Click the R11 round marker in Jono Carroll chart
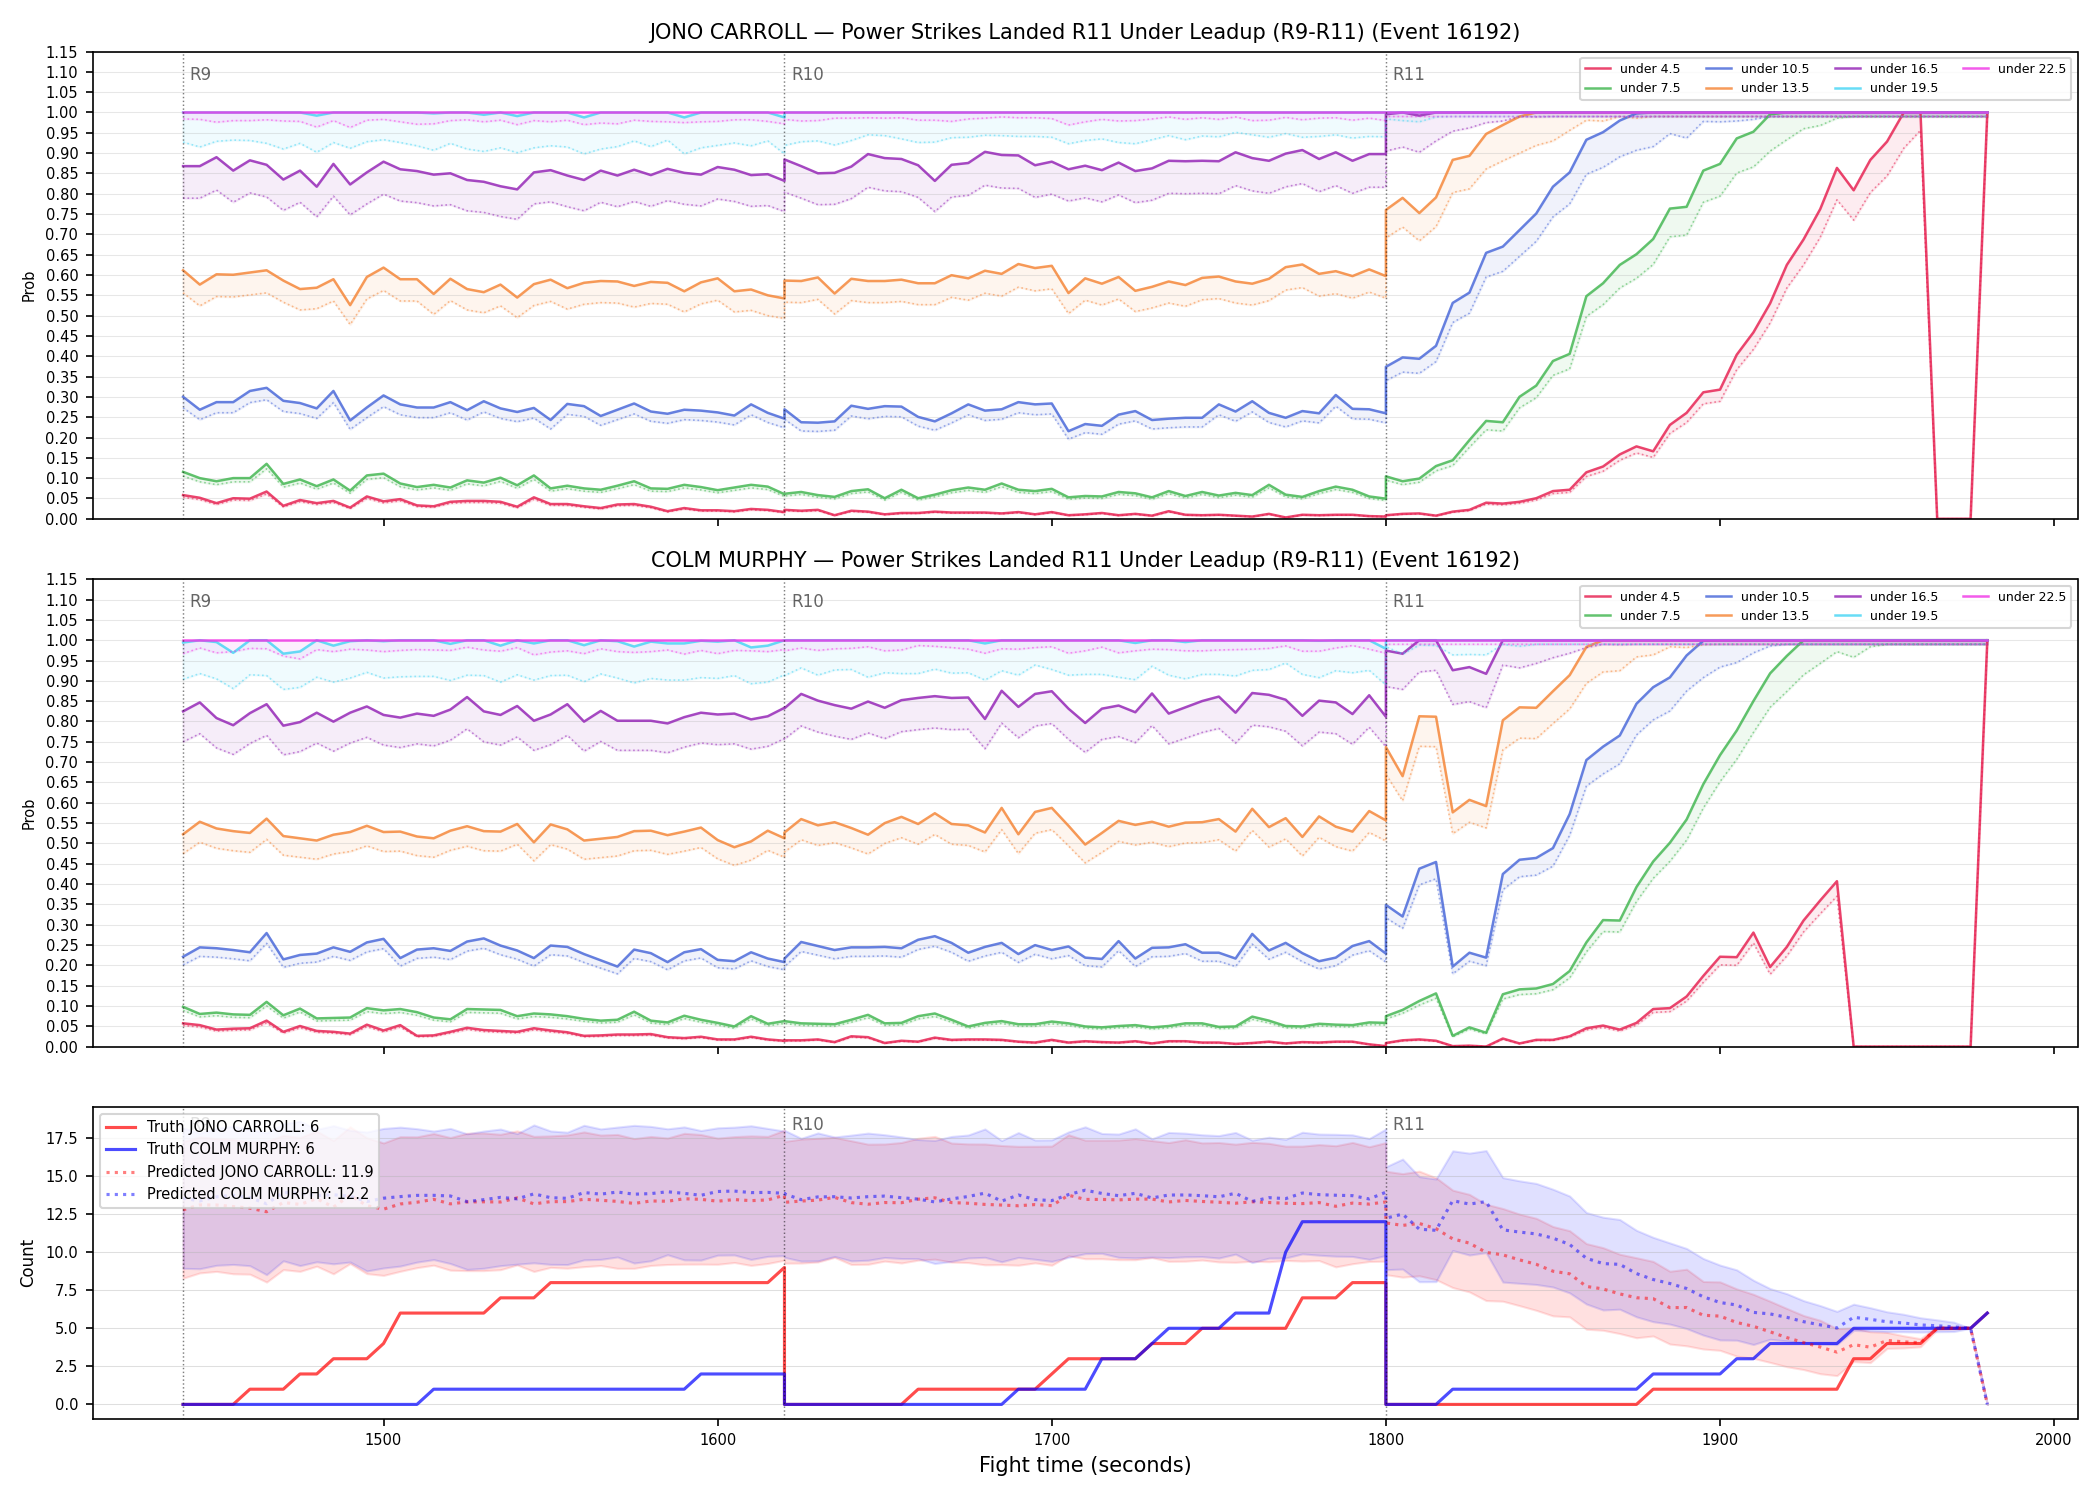Viewport: 2100px width, 1500px height. pos(1408,74)
